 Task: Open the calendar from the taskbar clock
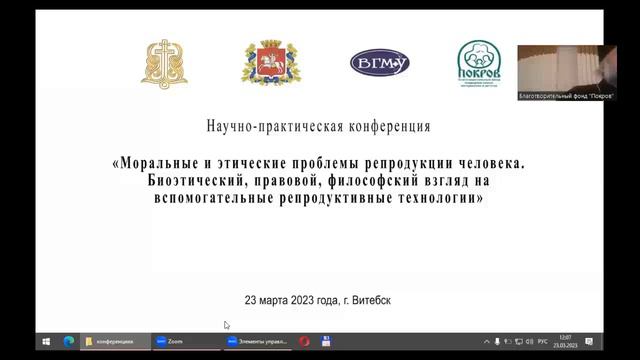coord(565,341)
